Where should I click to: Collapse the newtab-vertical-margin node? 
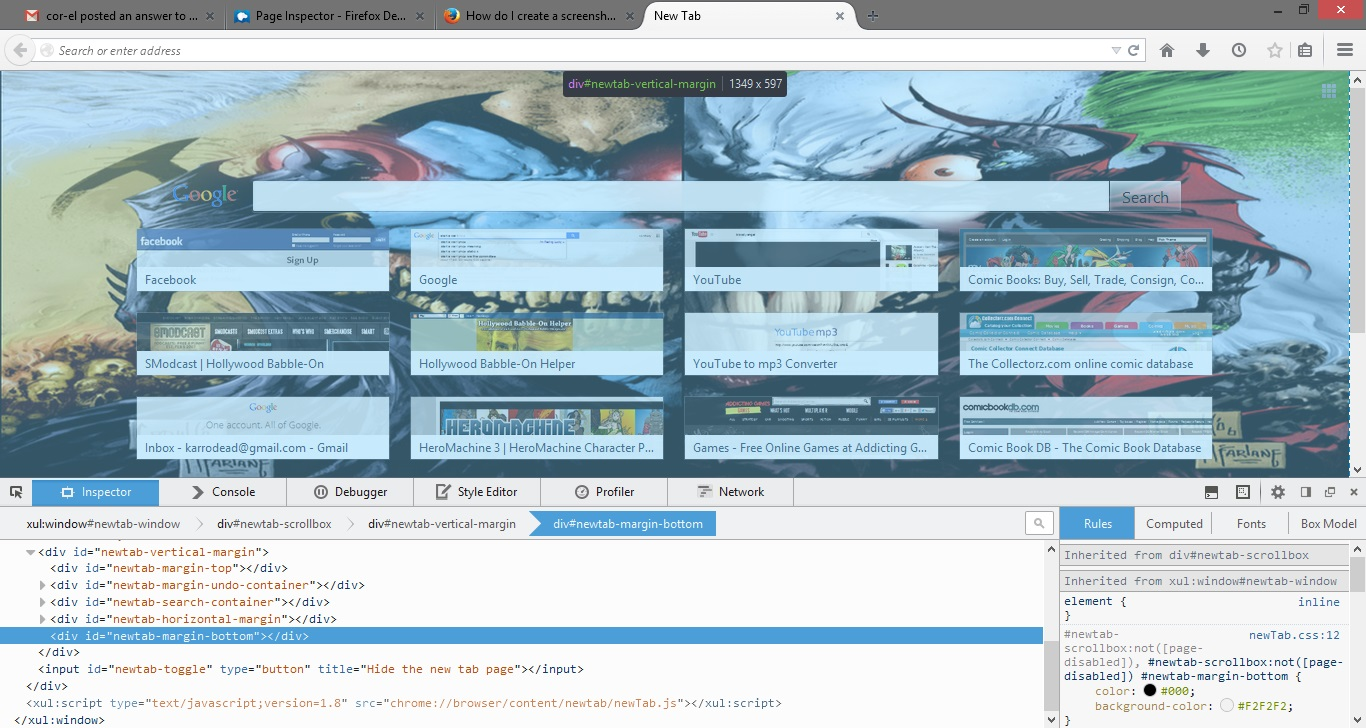pyautogui.click(x=30, y=552)
